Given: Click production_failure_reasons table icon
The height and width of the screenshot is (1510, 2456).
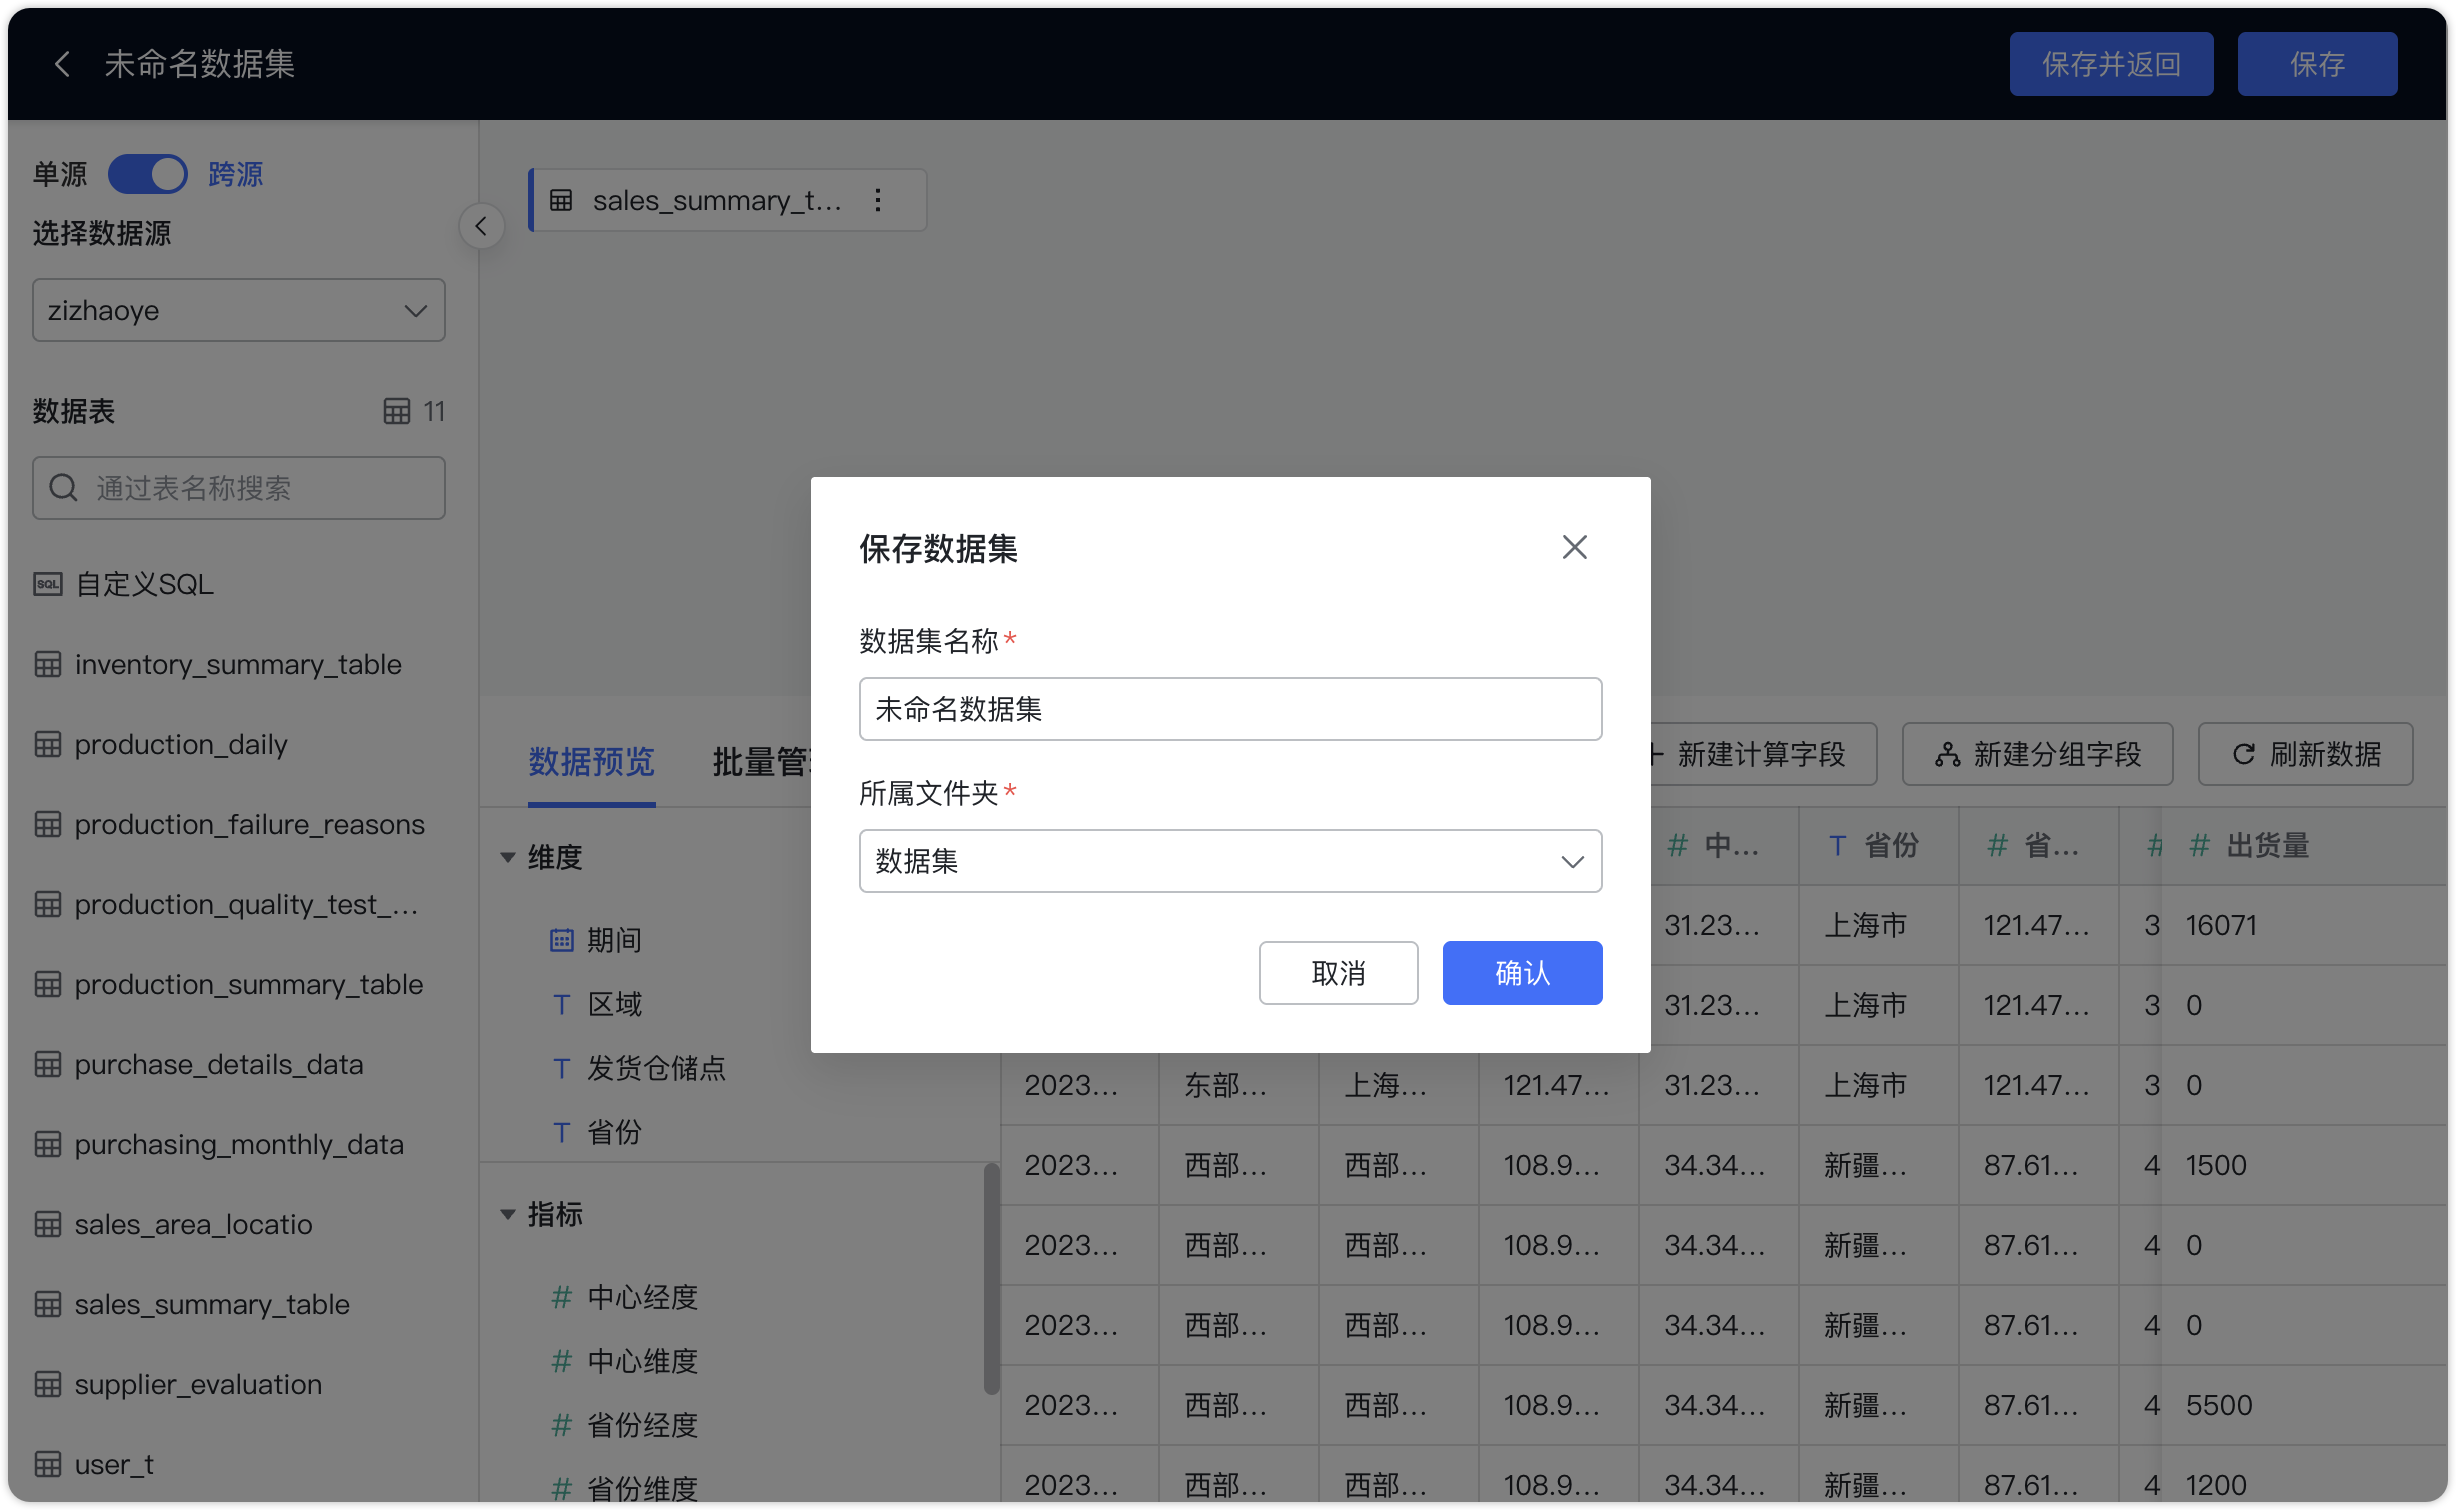Looking at the screenshot, I should point(48,824).
